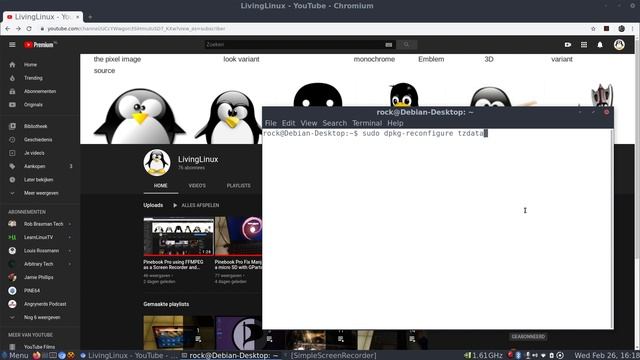640x360 pixels.
Task: Open Aankopen purchases entry
Action: [34, 167]
